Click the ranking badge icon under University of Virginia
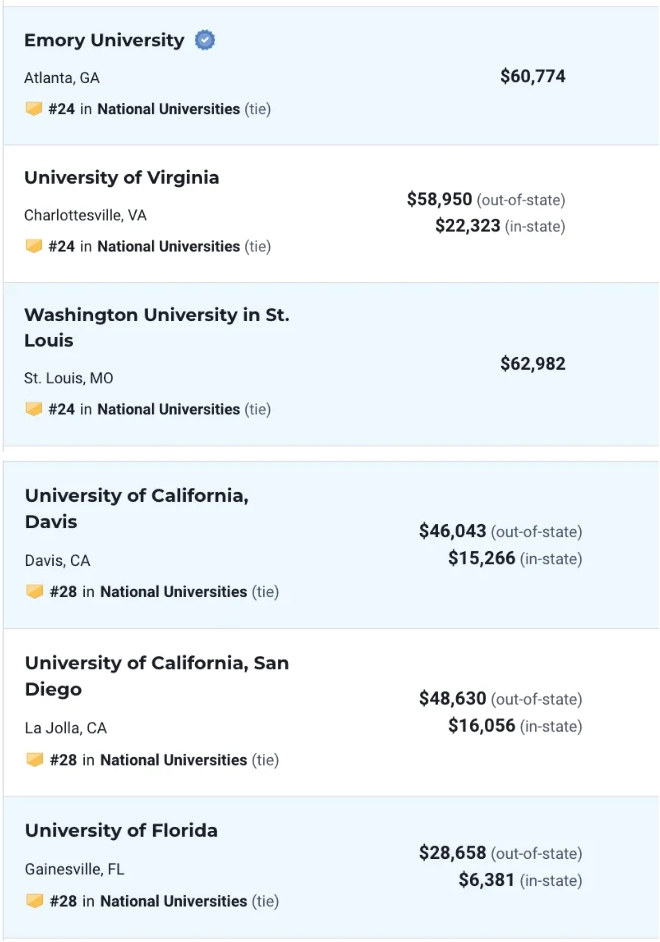 coord(34,246)
